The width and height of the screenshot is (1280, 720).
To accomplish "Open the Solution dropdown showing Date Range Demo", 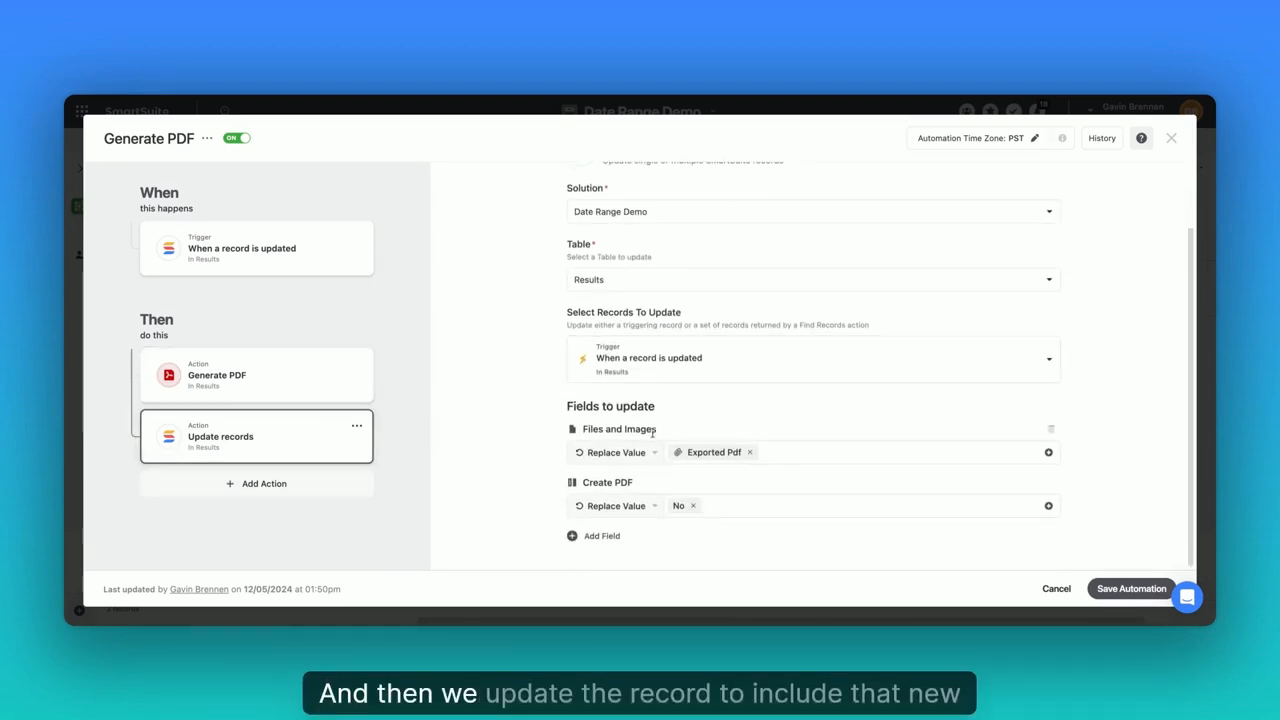I will (x=813, y=212).
